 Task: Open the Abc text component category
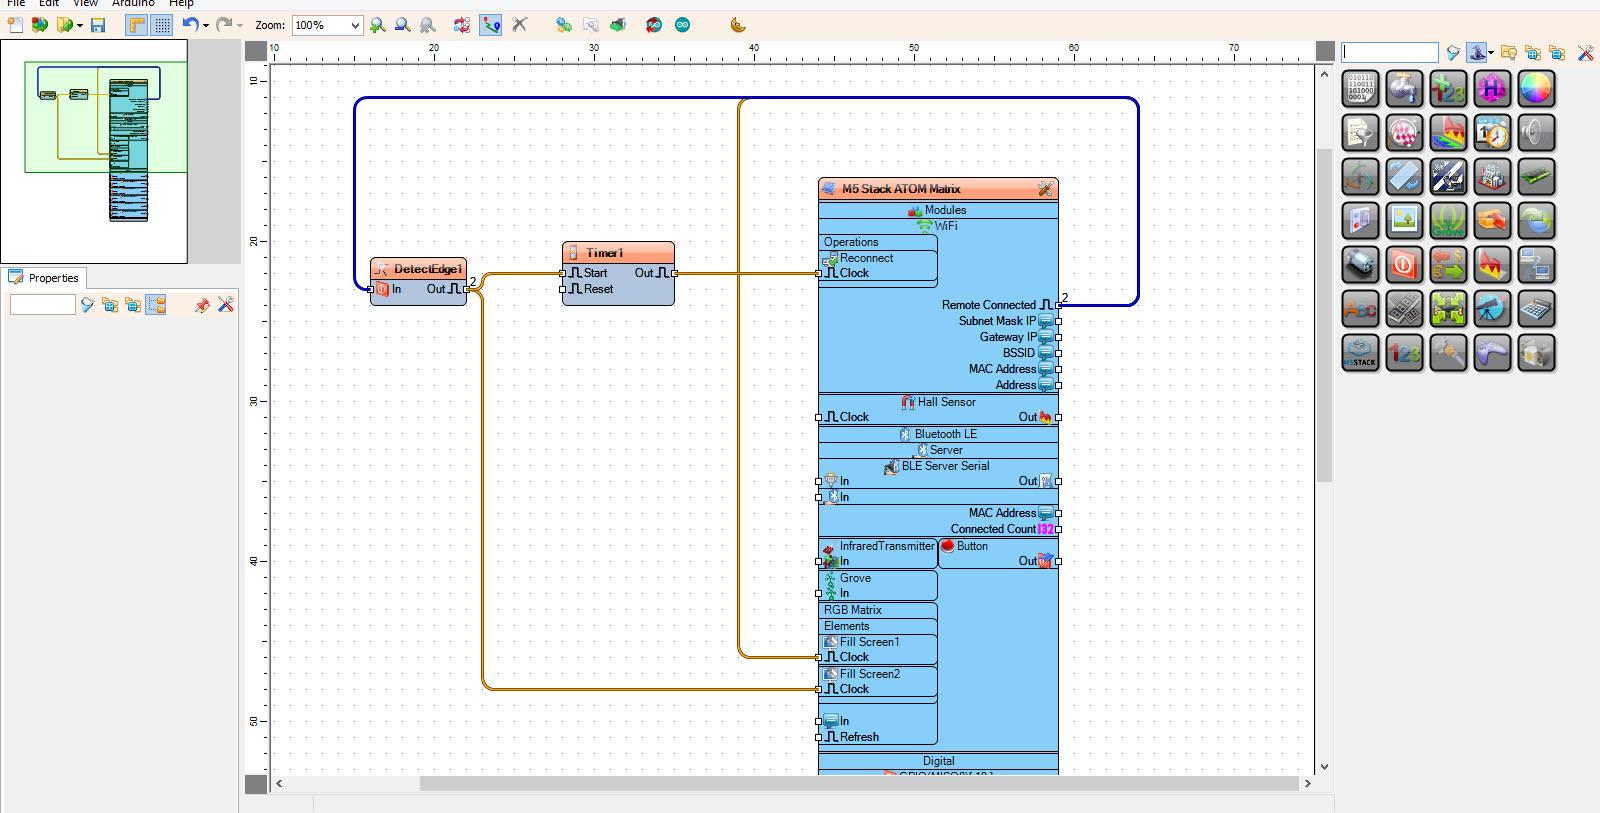1360,309
